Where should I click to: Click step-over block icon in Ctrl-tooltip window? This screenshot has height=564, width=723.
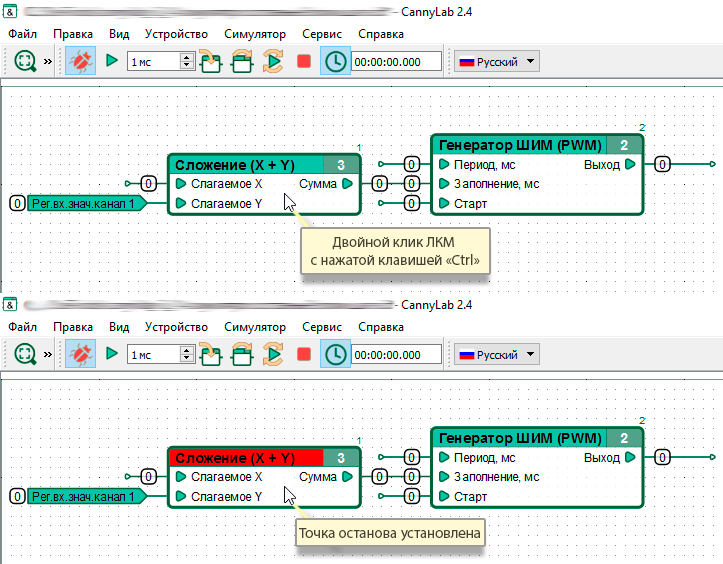tap(242, 61)
